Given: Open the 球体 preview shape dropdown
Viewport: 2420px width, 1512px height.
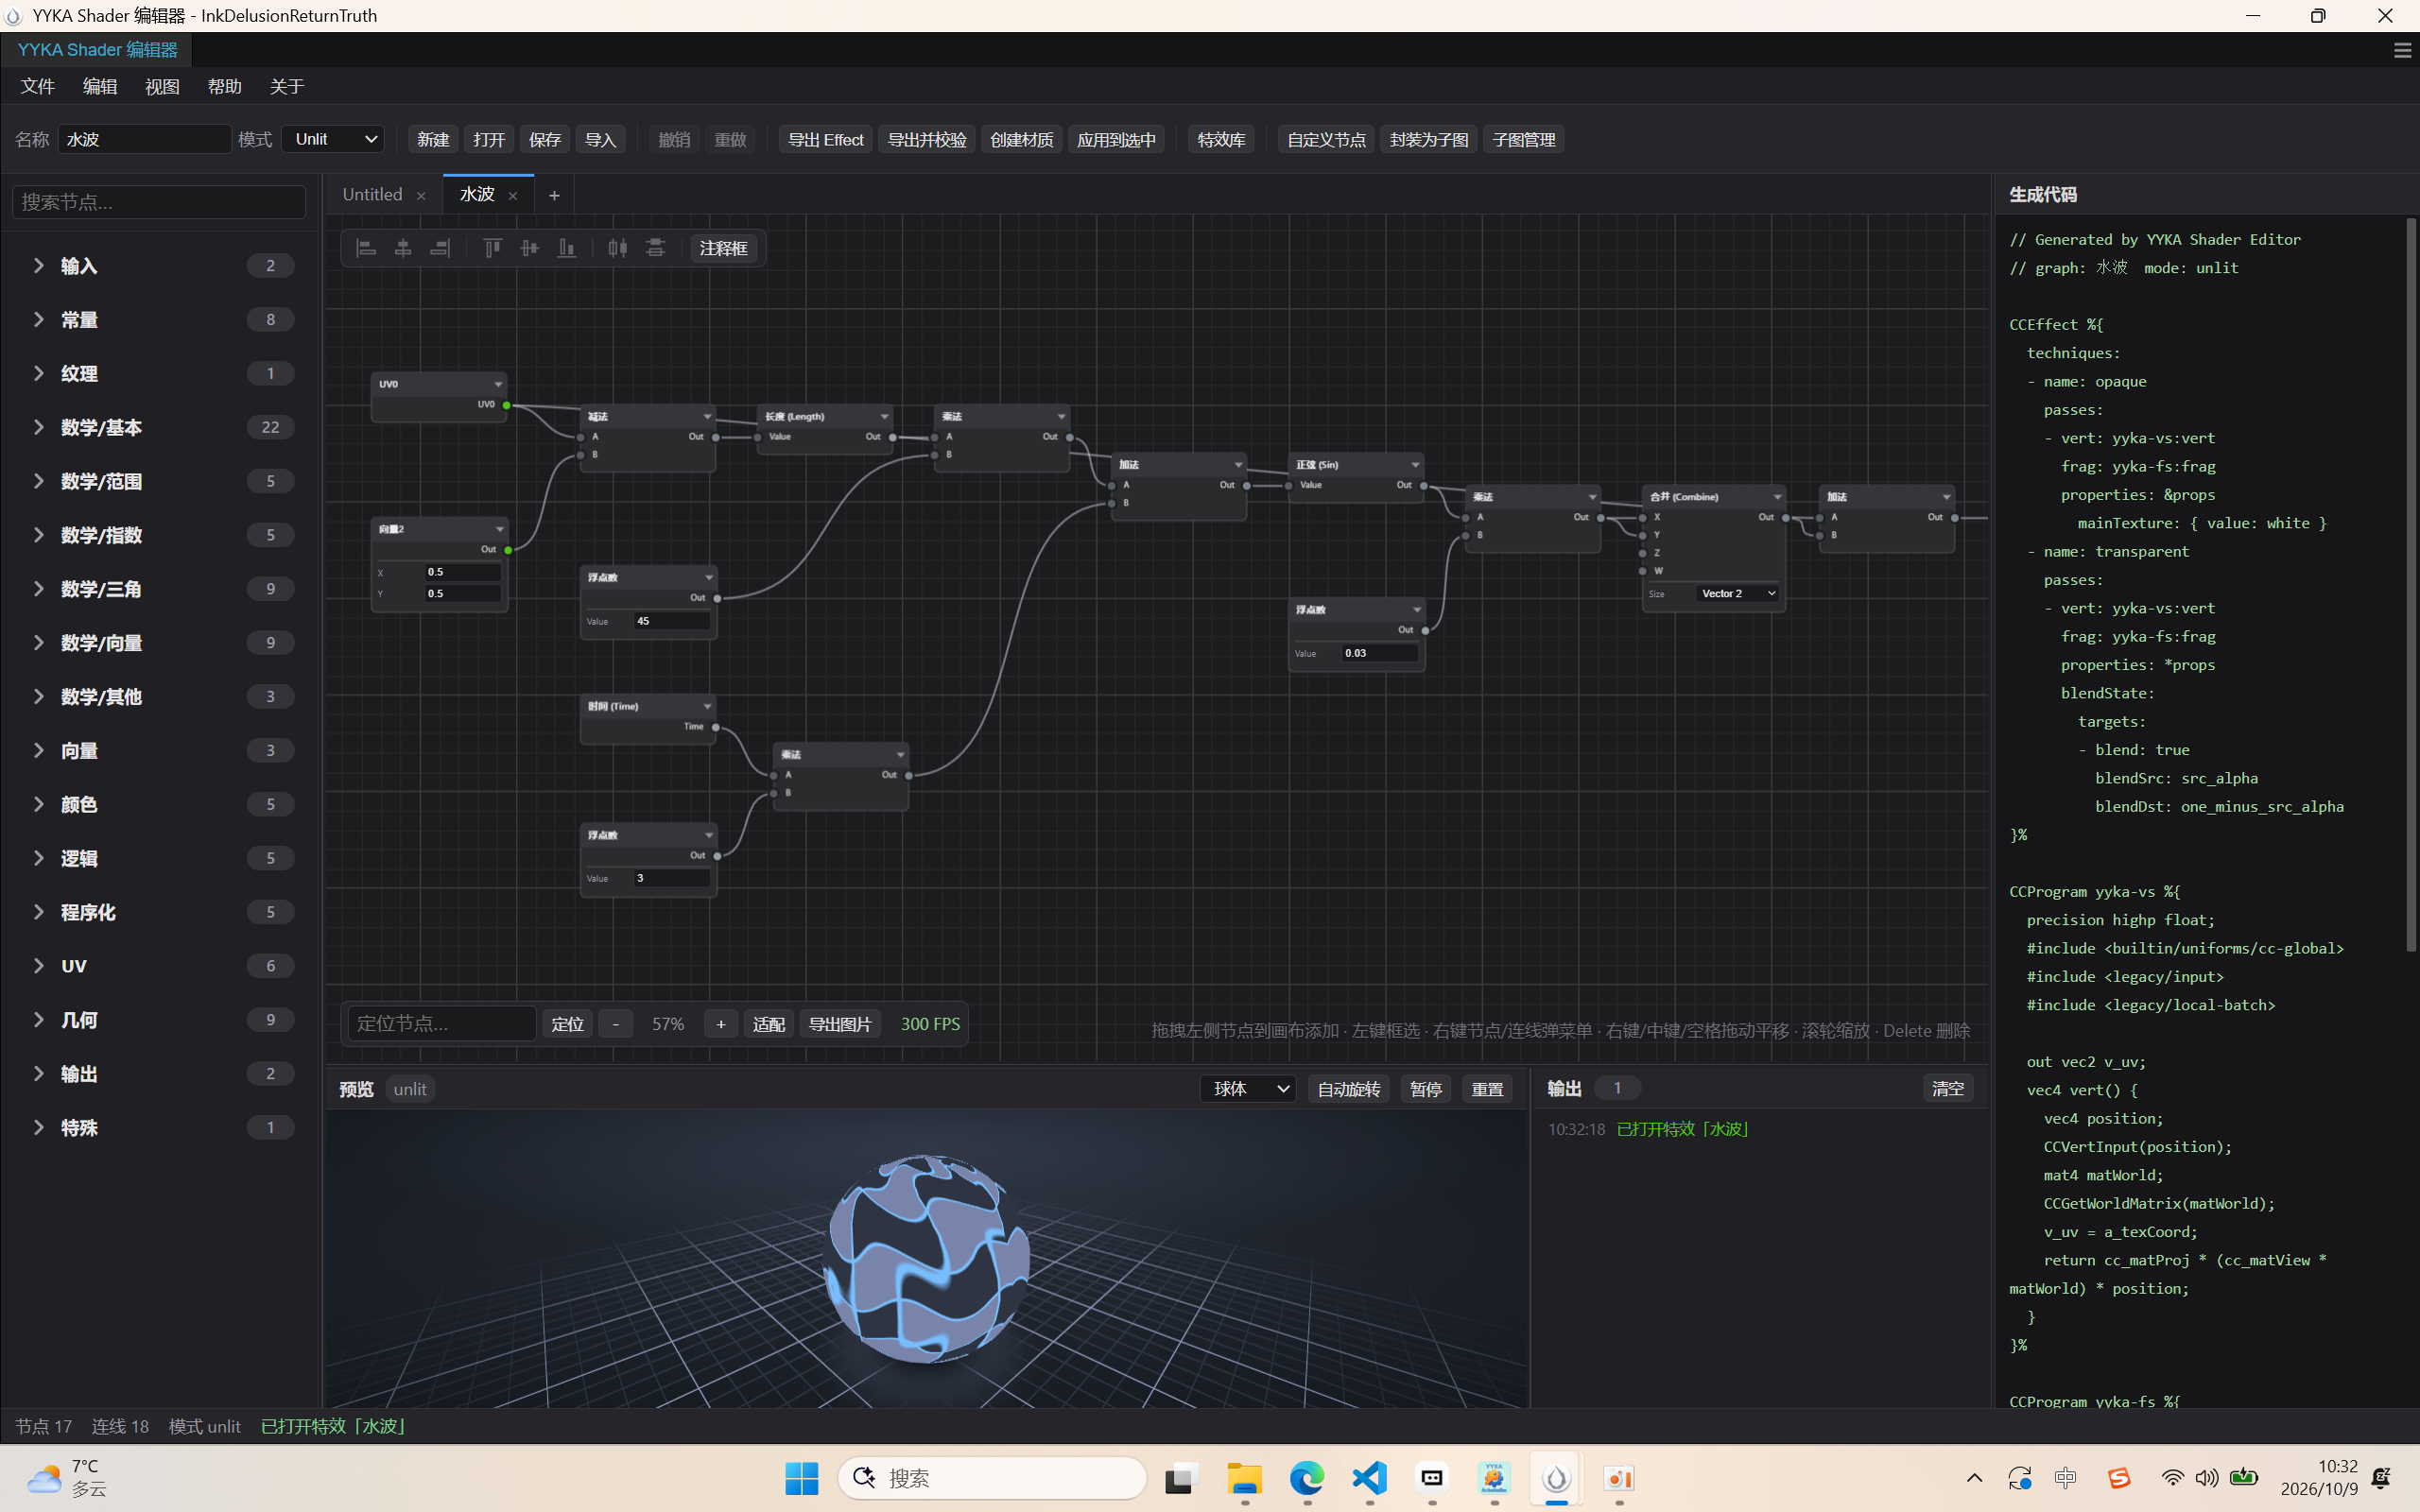Looking at the screenshot, I should click(x=1248, y=1089).
